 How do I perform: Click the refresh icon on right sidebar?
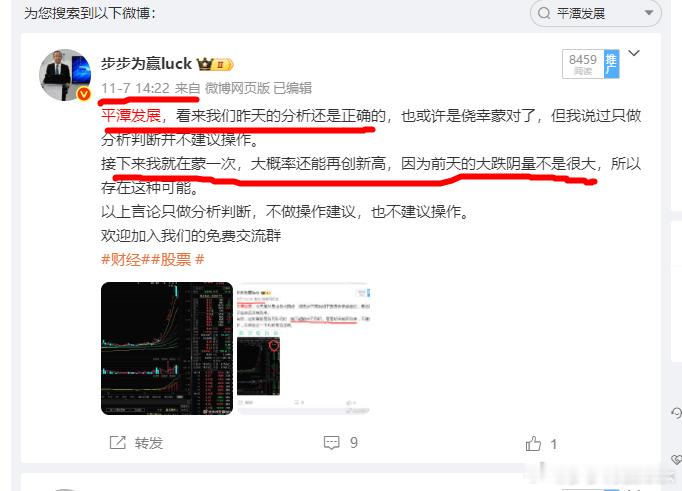(676, 412)
